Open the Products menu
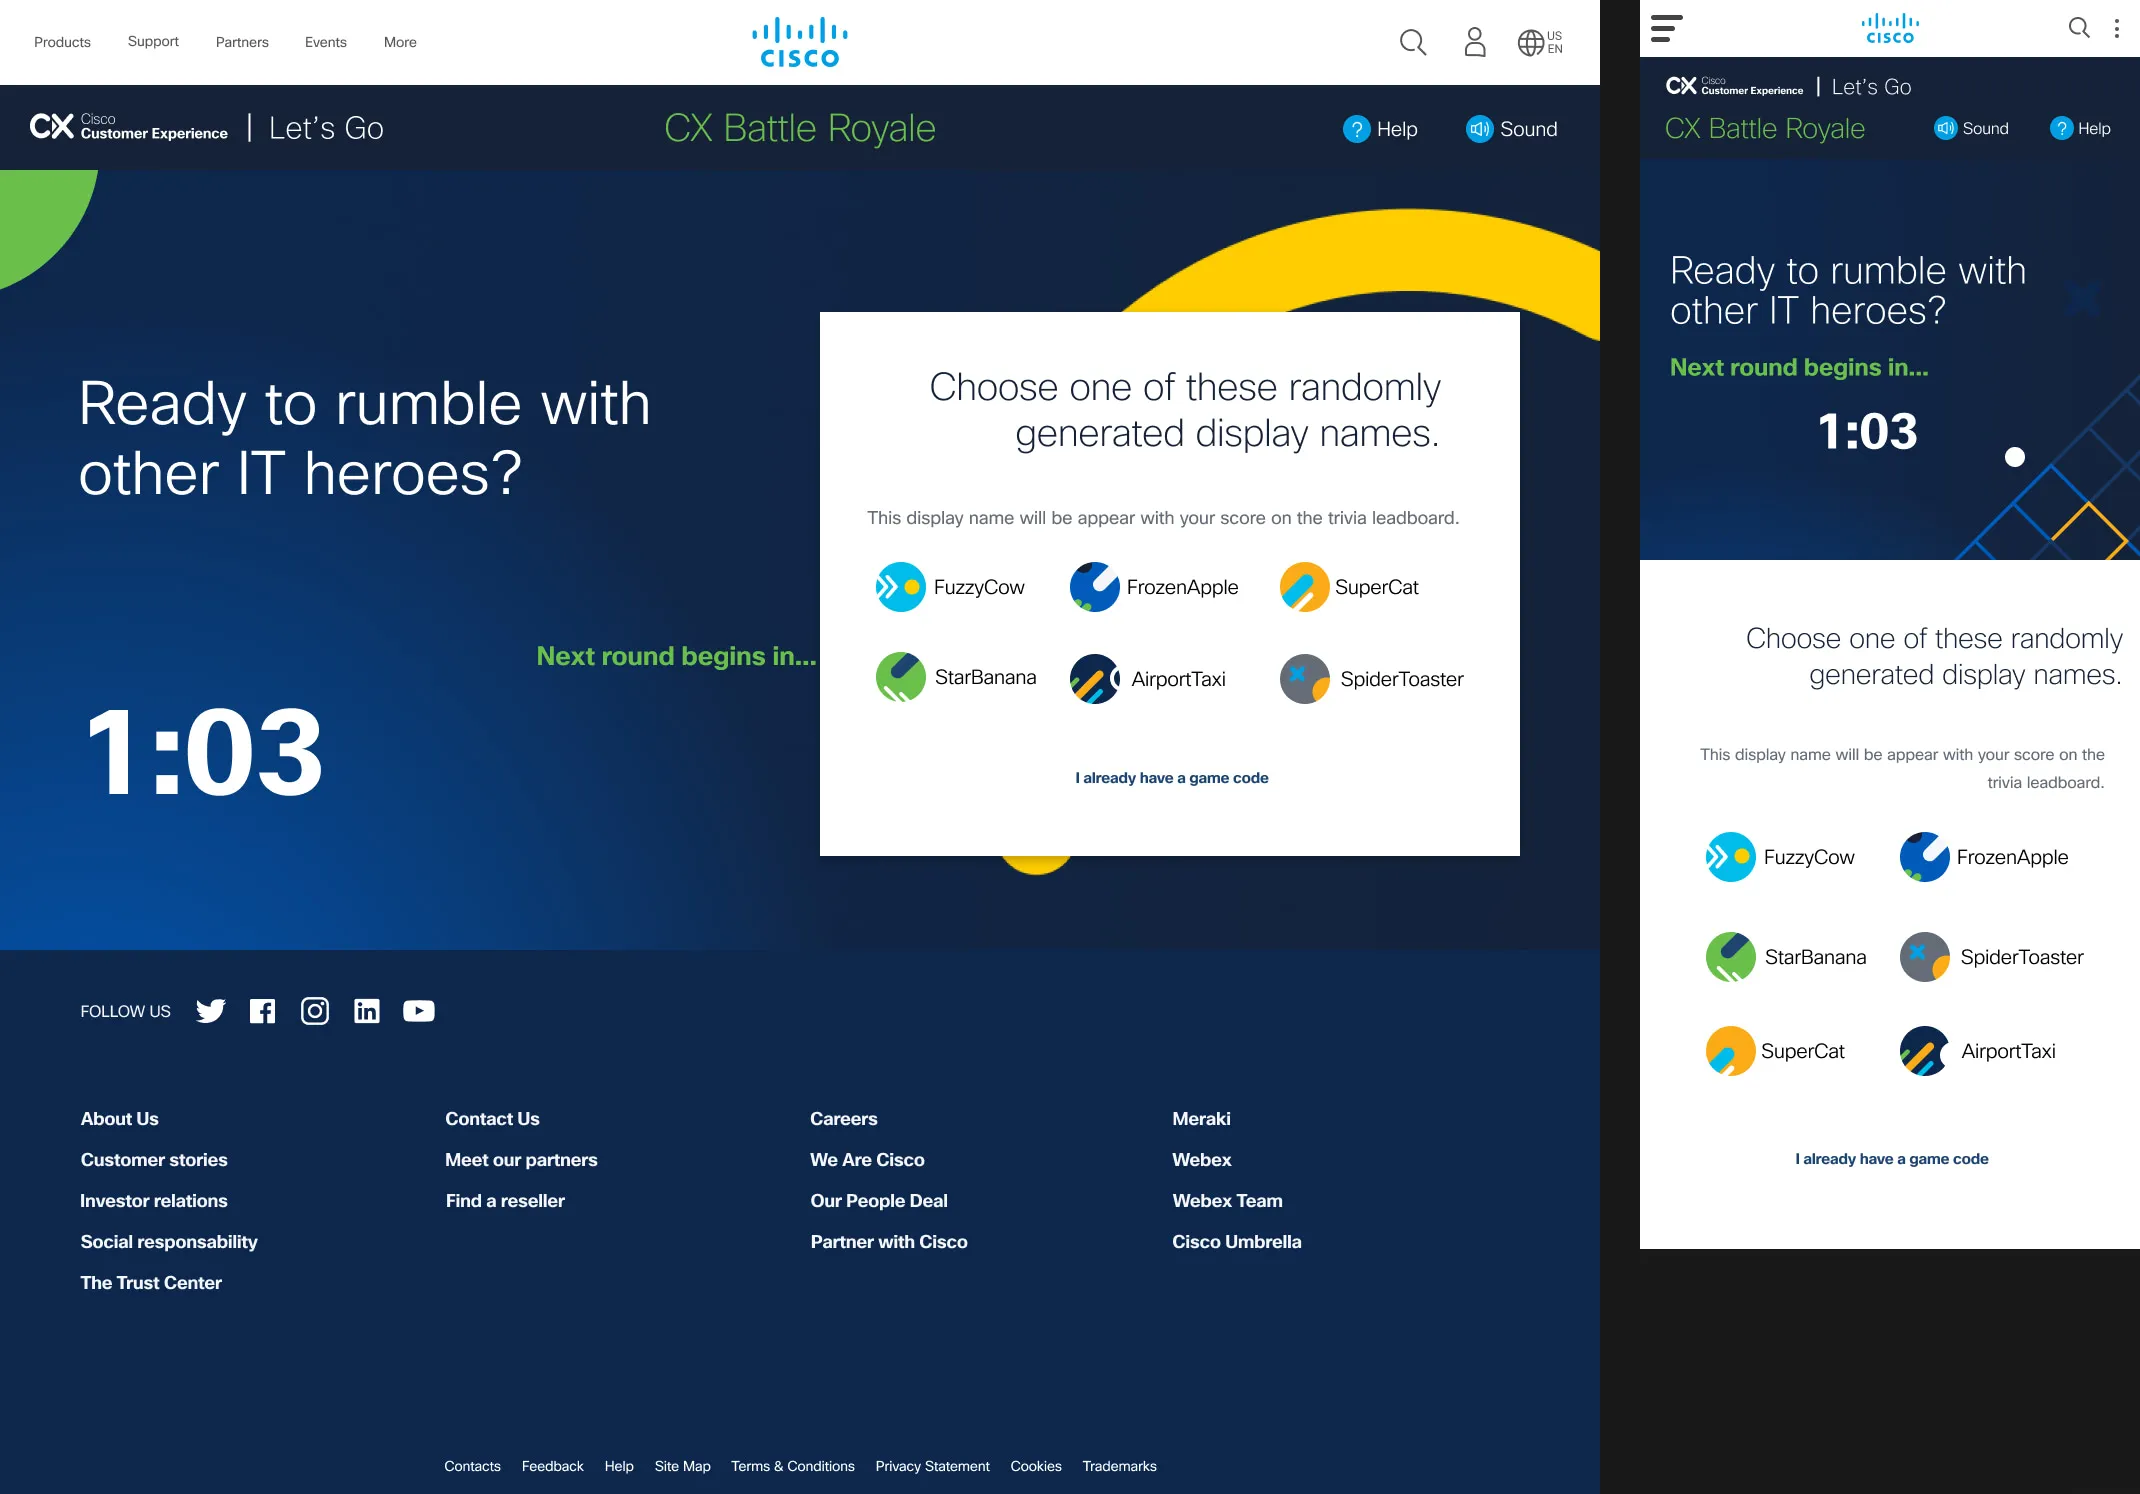 62,42
